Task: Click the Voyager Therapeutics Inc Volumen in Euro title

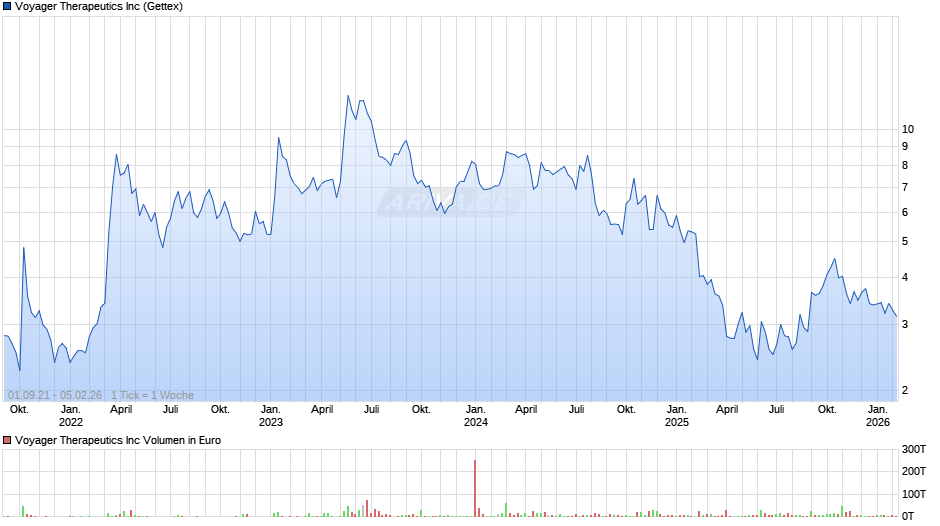Action: click(x=118, y=440)
